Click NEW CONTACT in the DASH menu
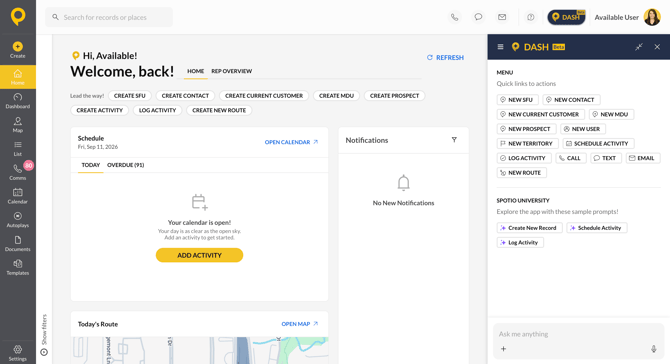The image size is (670, 364). (x=571, y=100)
